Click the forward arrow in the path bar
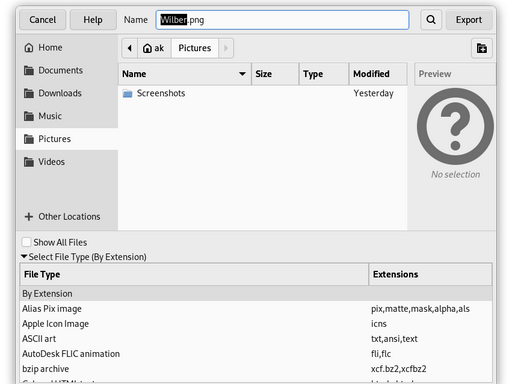Screen dimensions: 512x384 (226, 48)
